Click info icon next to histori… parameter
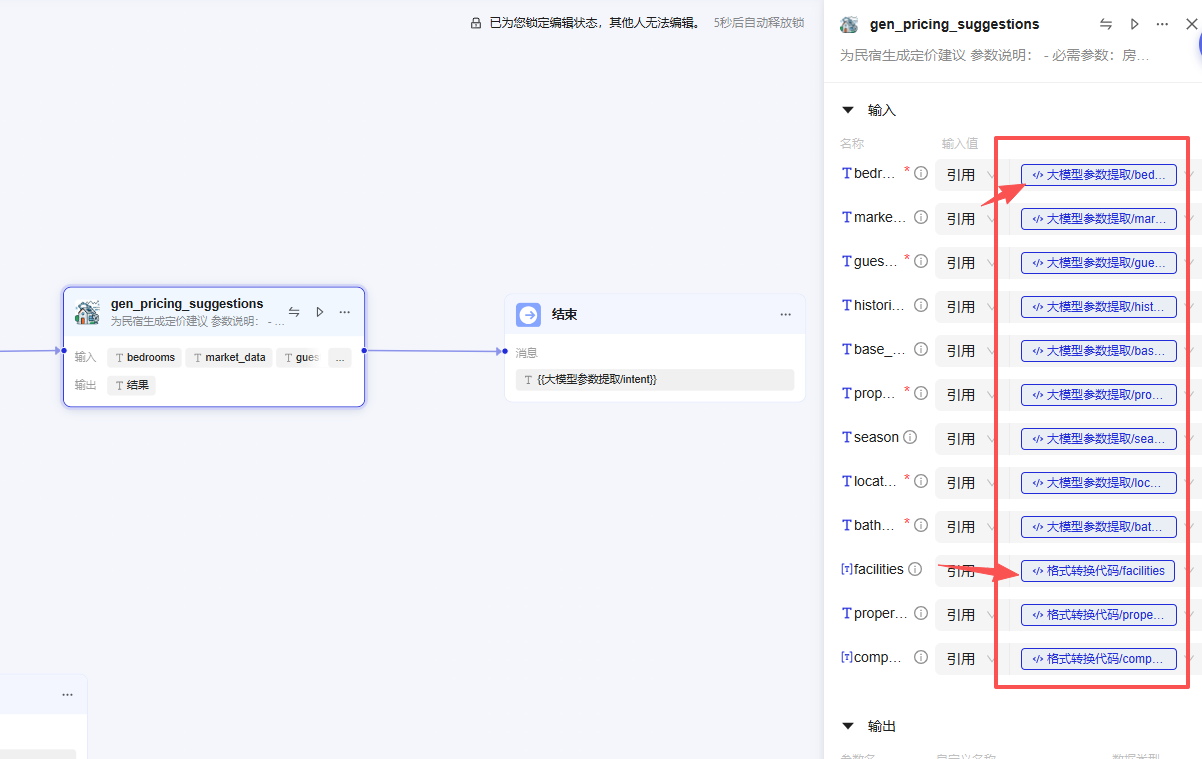The width and height of the screenshot is (1202, 759). (921, 305)
